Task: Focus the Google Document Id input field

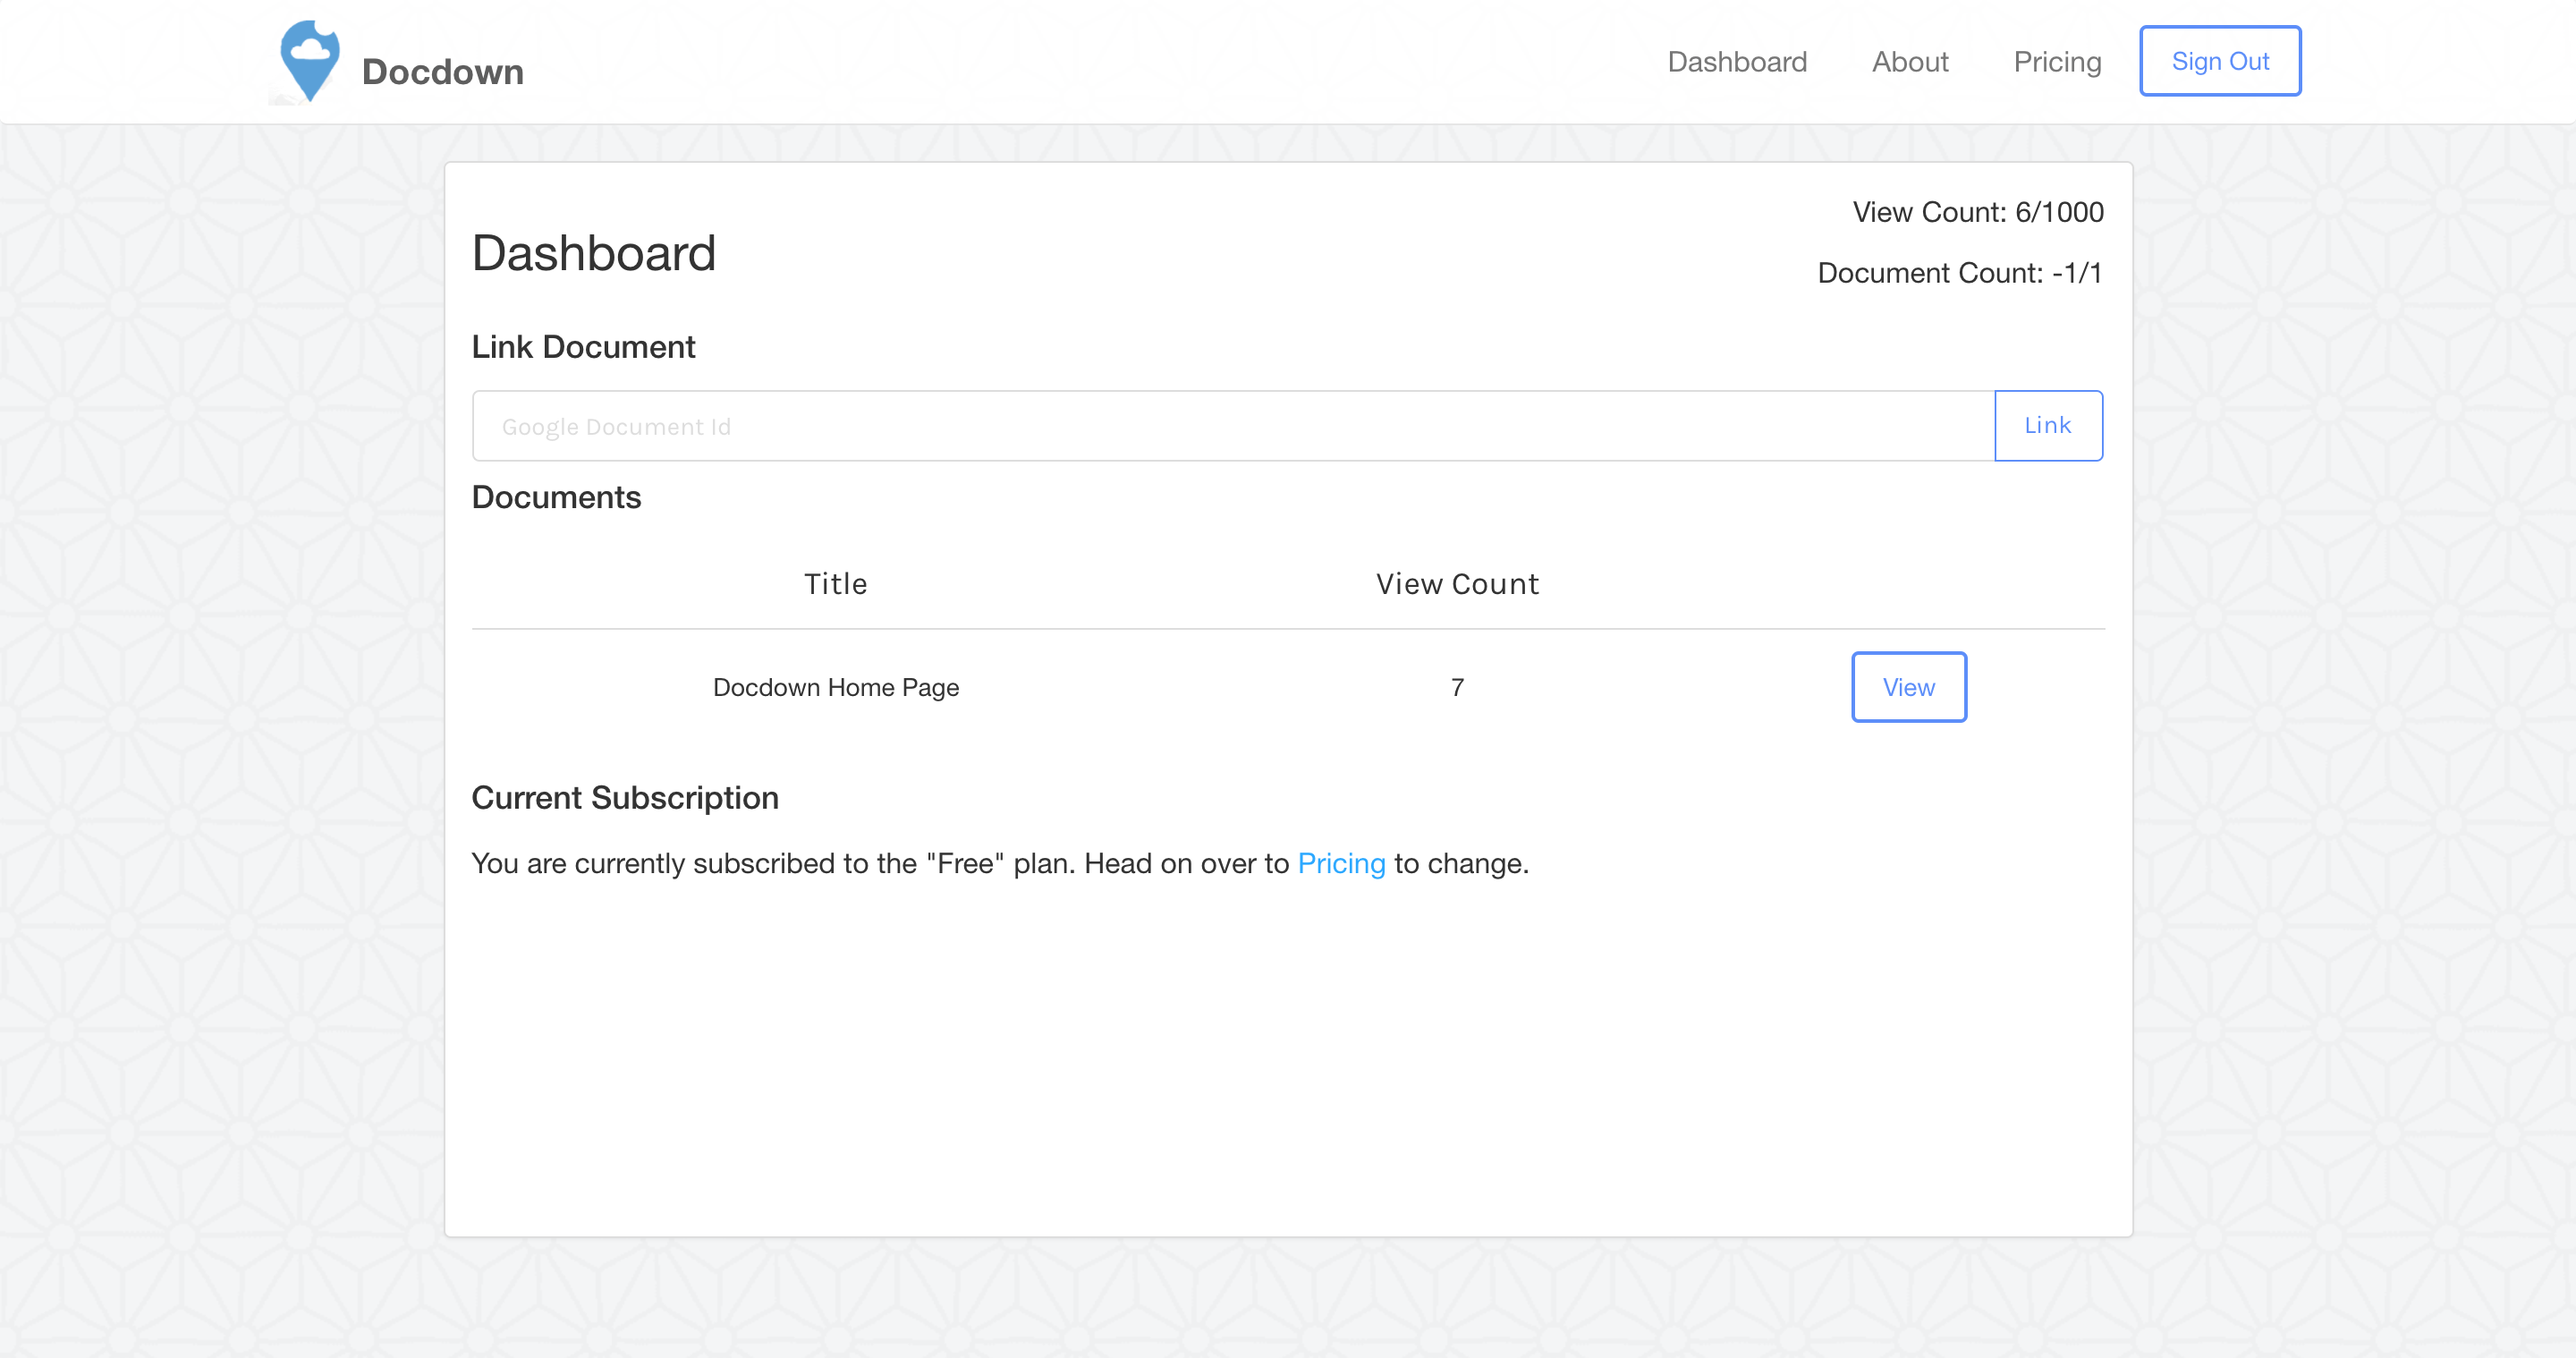Action: click(1232, 426)
